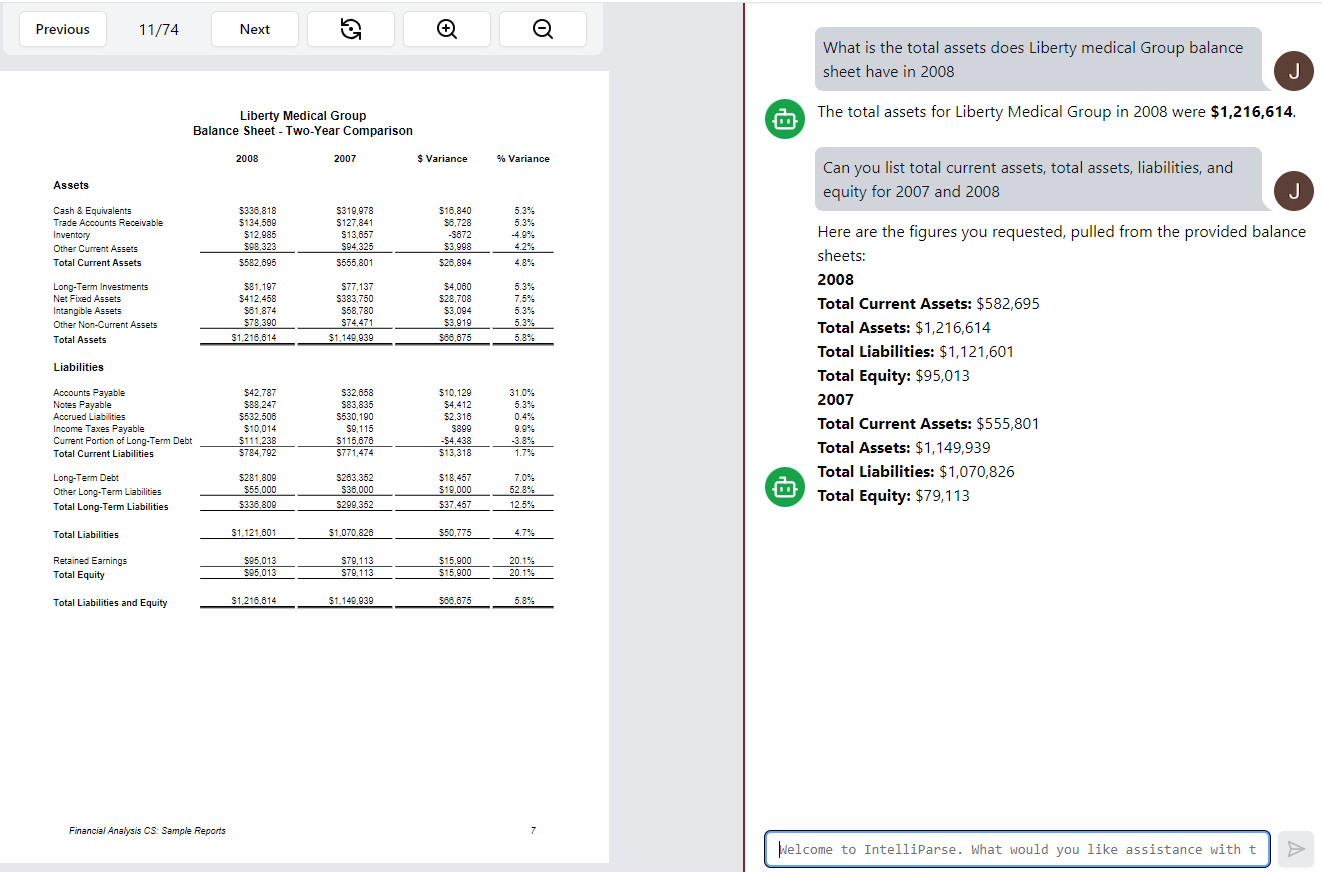Click the Total Assets label in the document
1322x872 pixels.
pos(79,340)
